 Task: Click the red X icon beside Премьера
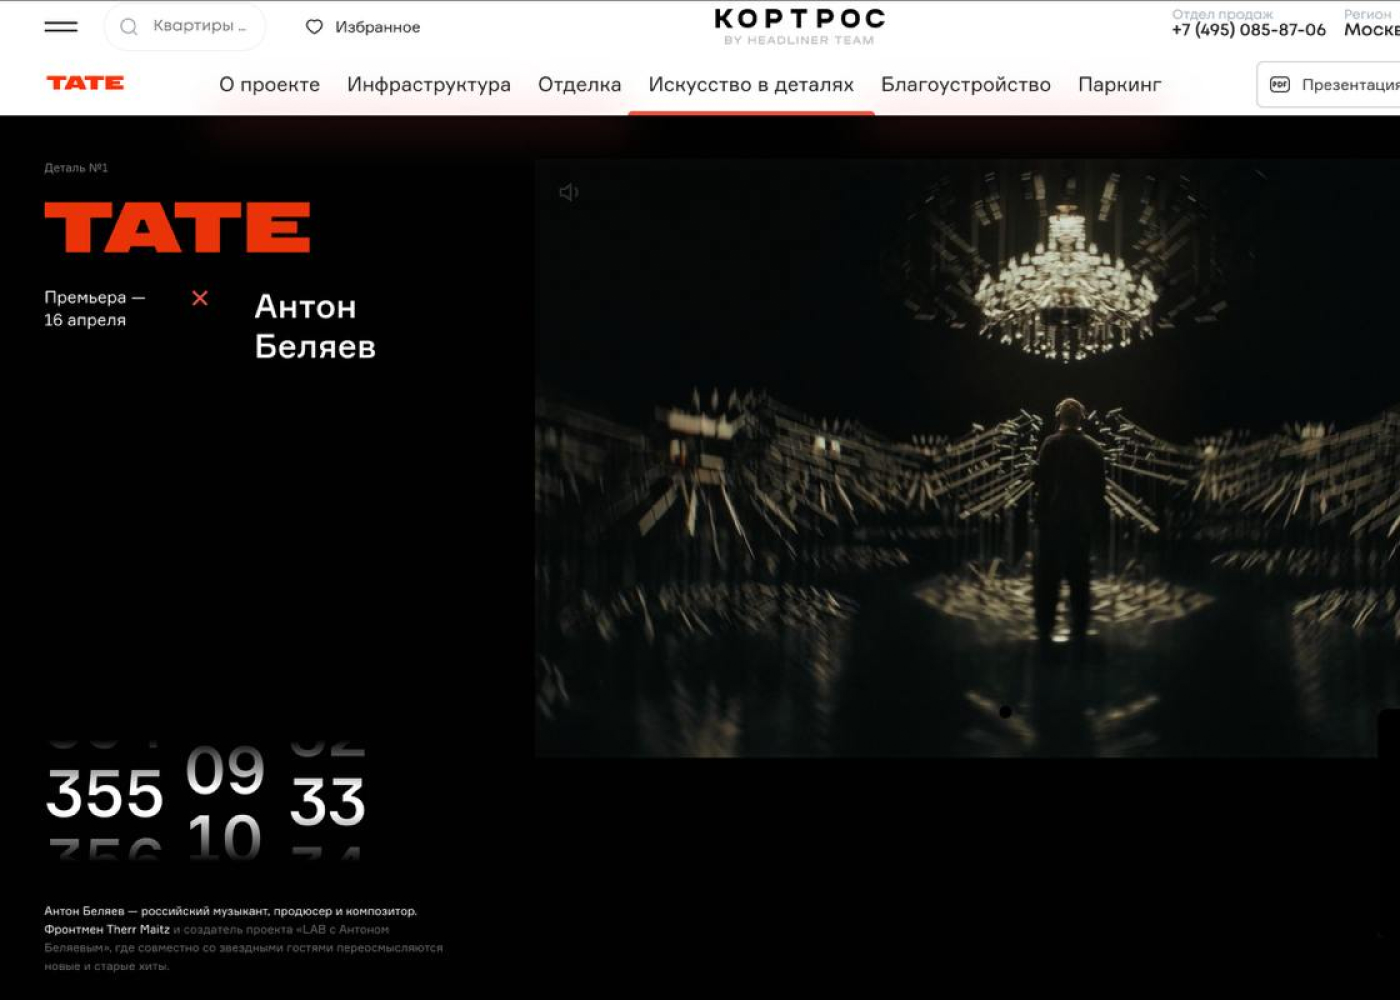coord(200,298)
